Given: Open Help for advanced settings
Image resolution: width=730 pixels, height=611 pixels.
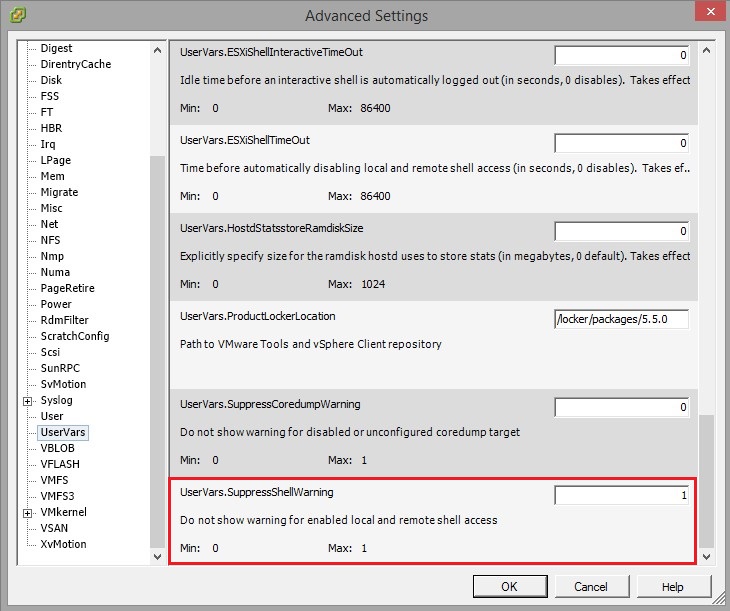Looking at the screenshot, I should tap(672, 587).
